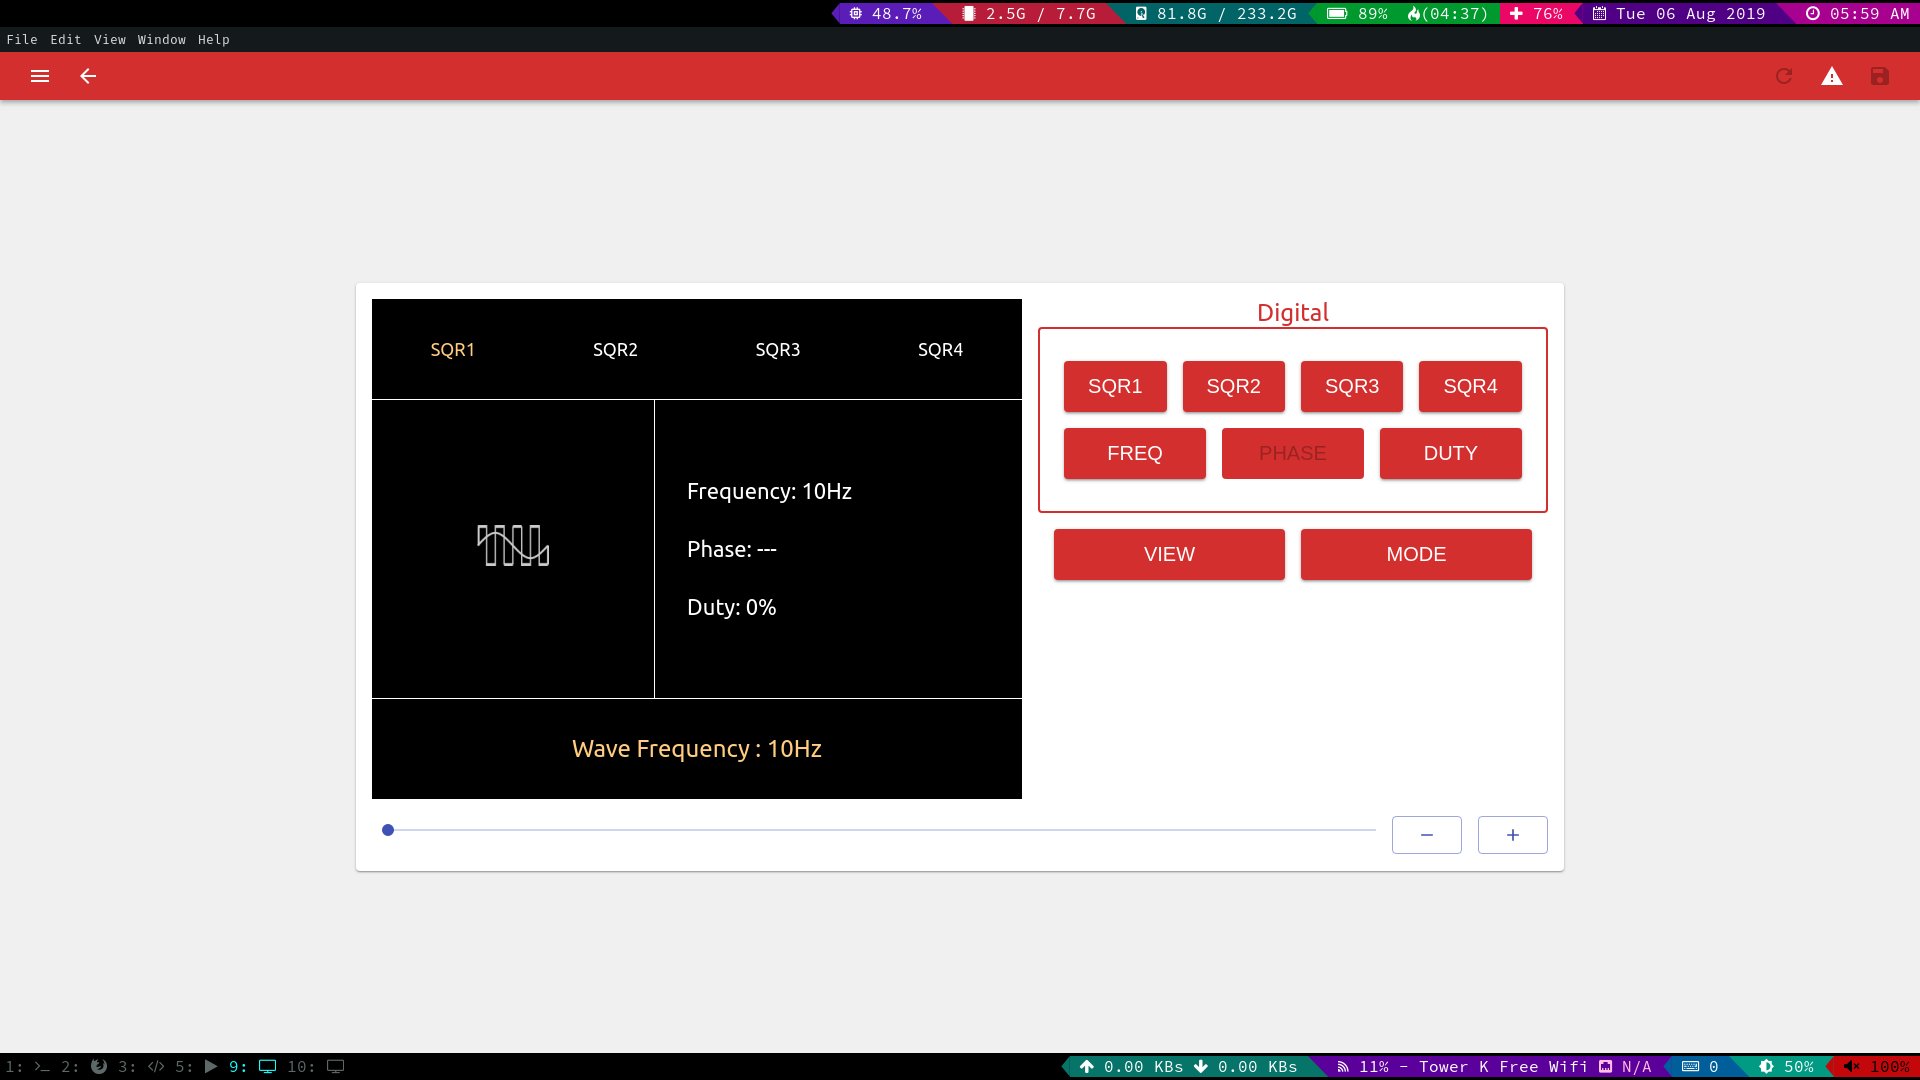This screenshot has height=1080, width=1920.
Task: Select the SQR4 red button
Action: tap(1470, 386)
